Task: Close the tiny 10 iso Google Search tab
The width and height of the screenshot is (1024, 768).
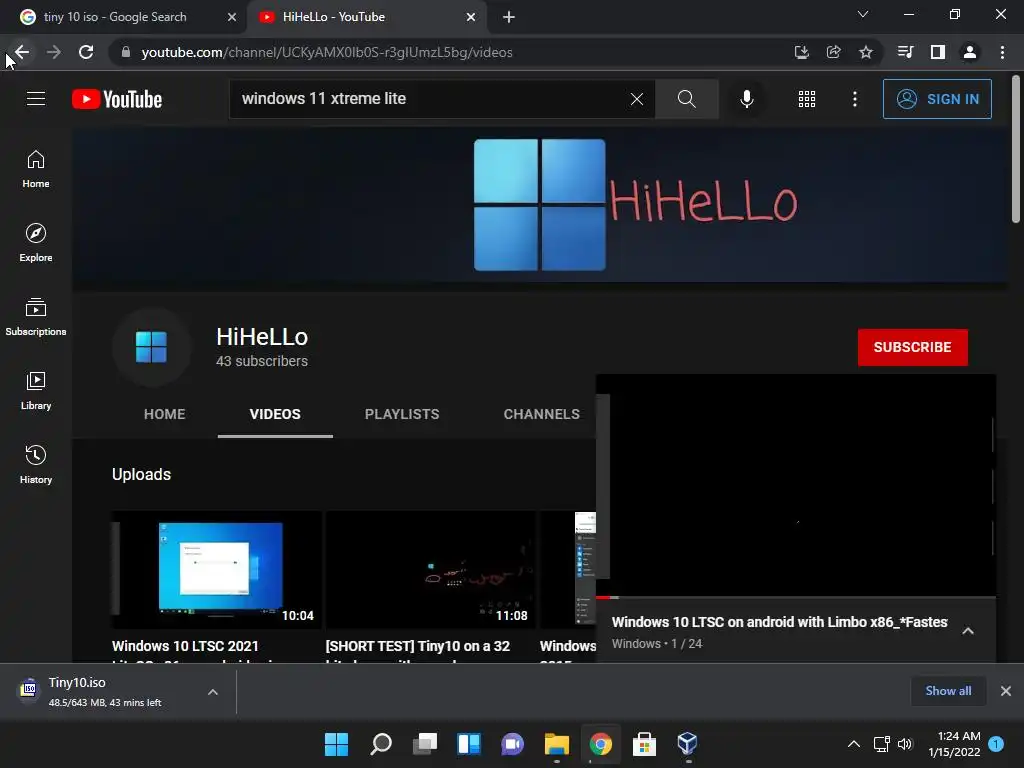Action: pos(232,17)
